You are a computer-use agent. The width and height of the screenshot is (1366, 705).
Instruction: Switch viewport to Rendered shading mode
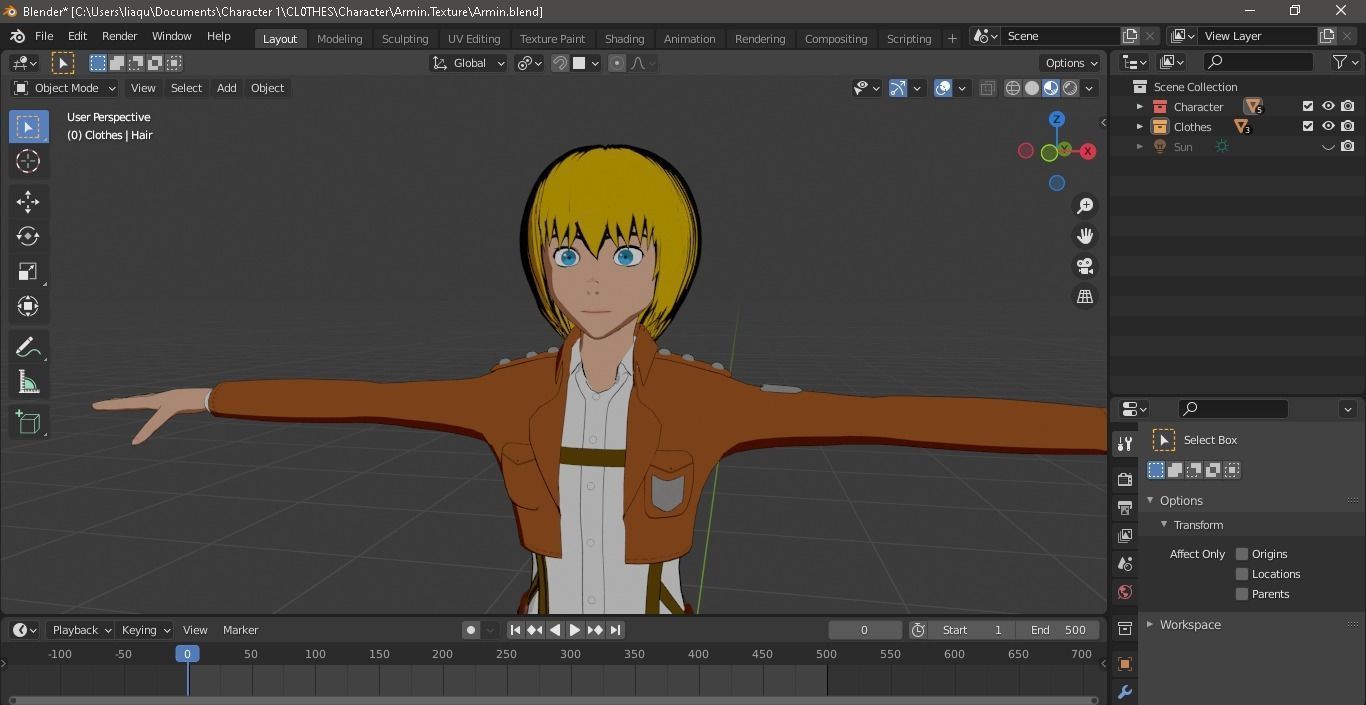pyautogui.click(x=1069, y=88)
